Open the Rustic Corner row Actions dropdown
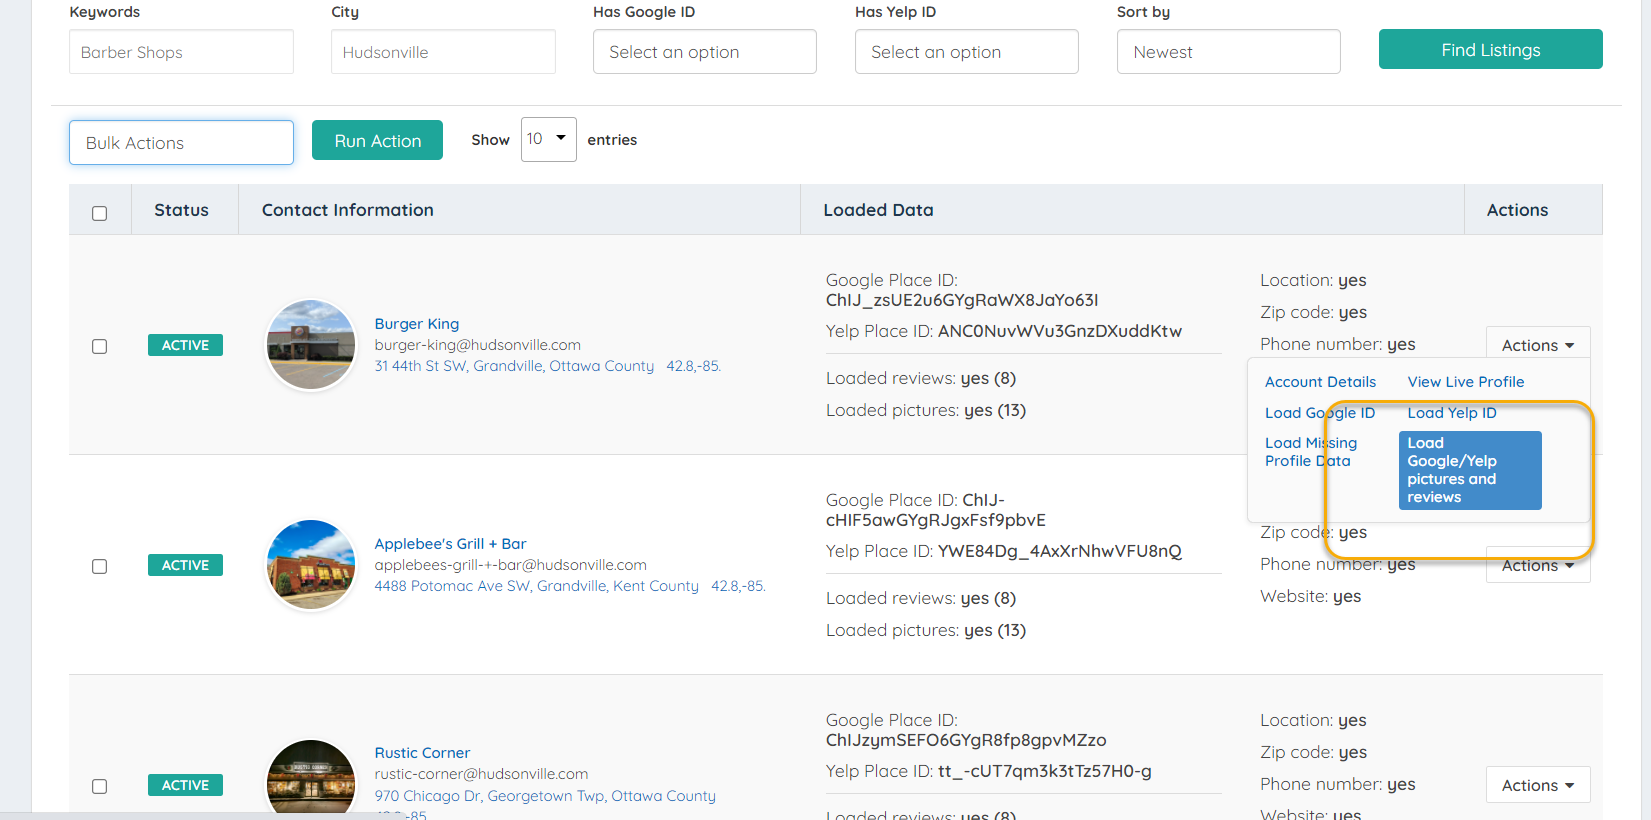Screen dimensions: 1651x820 (1538, 785)
